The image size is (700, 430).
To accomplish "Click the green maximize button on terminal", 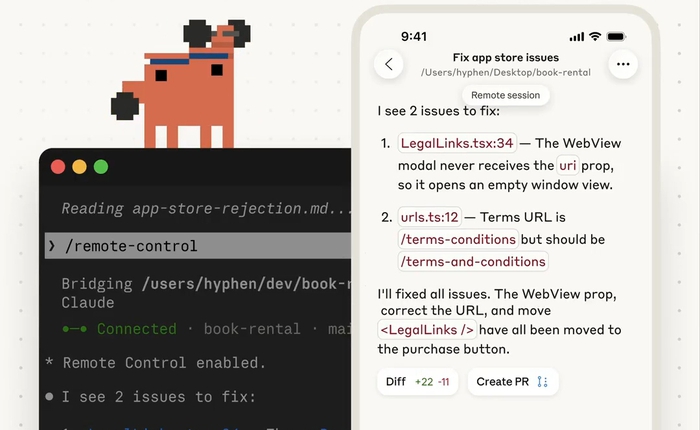I will click(101, 167).
